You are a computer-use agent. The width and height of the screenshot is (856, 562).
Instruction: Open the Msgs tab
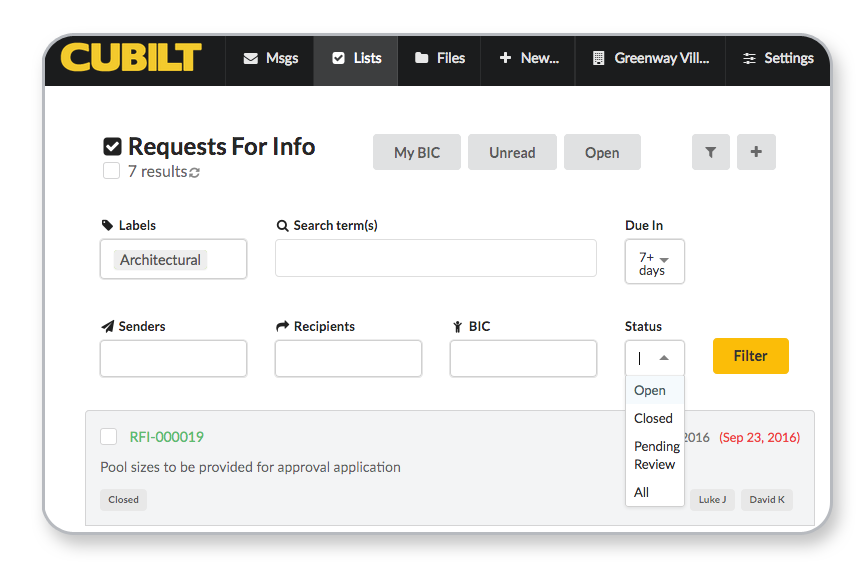click(x=270, y=58)
